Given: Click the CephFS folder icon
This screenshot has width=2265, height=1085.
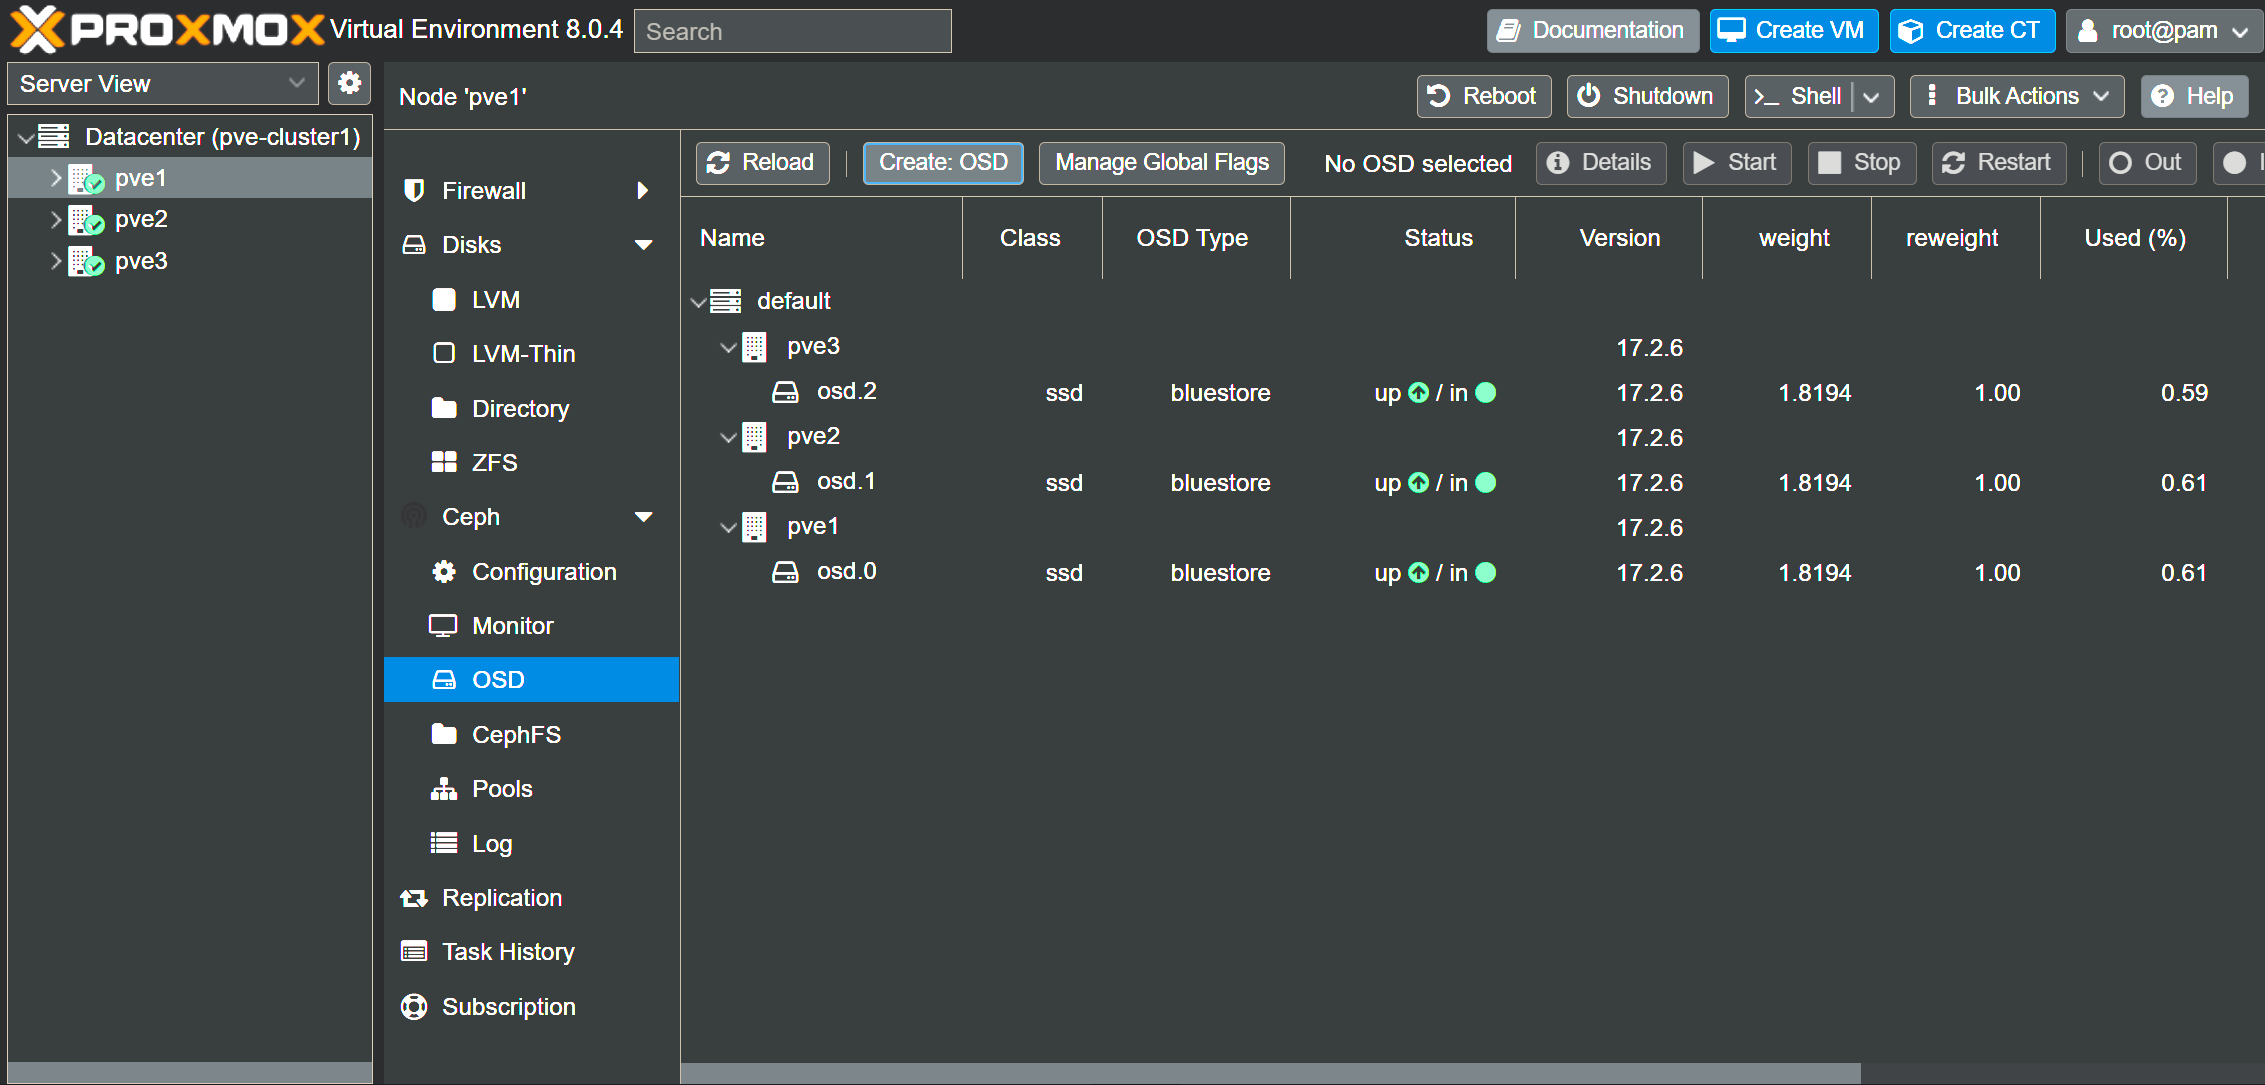Looking at the screenshot, I should (444, 734).
